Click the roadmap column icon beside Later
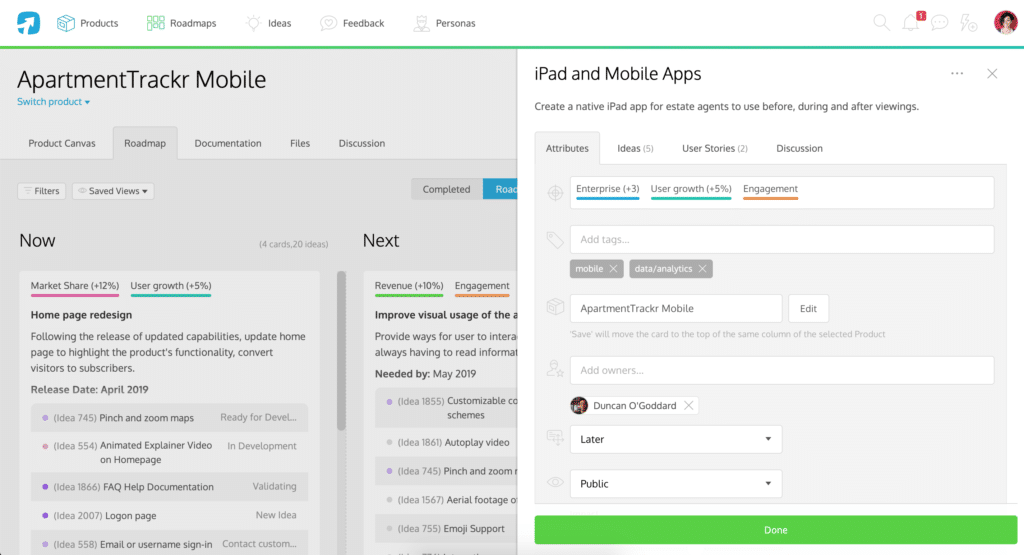The height and width of the screenshot is (555, 1024). pyautogui.click(x=554, y=437)
